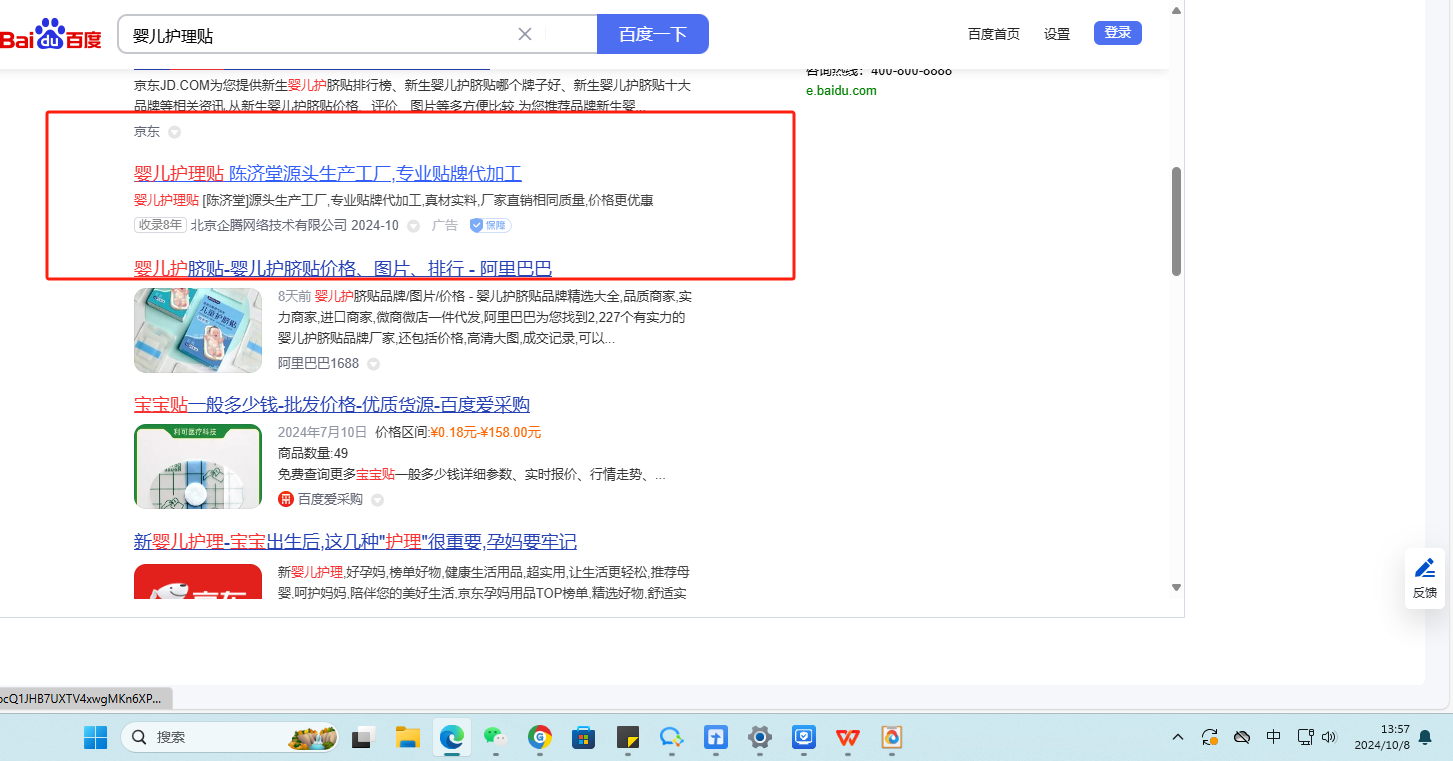Click the page vertical scrollbar thumb
1453x761 pixels.
click(x=1176, y=220)
